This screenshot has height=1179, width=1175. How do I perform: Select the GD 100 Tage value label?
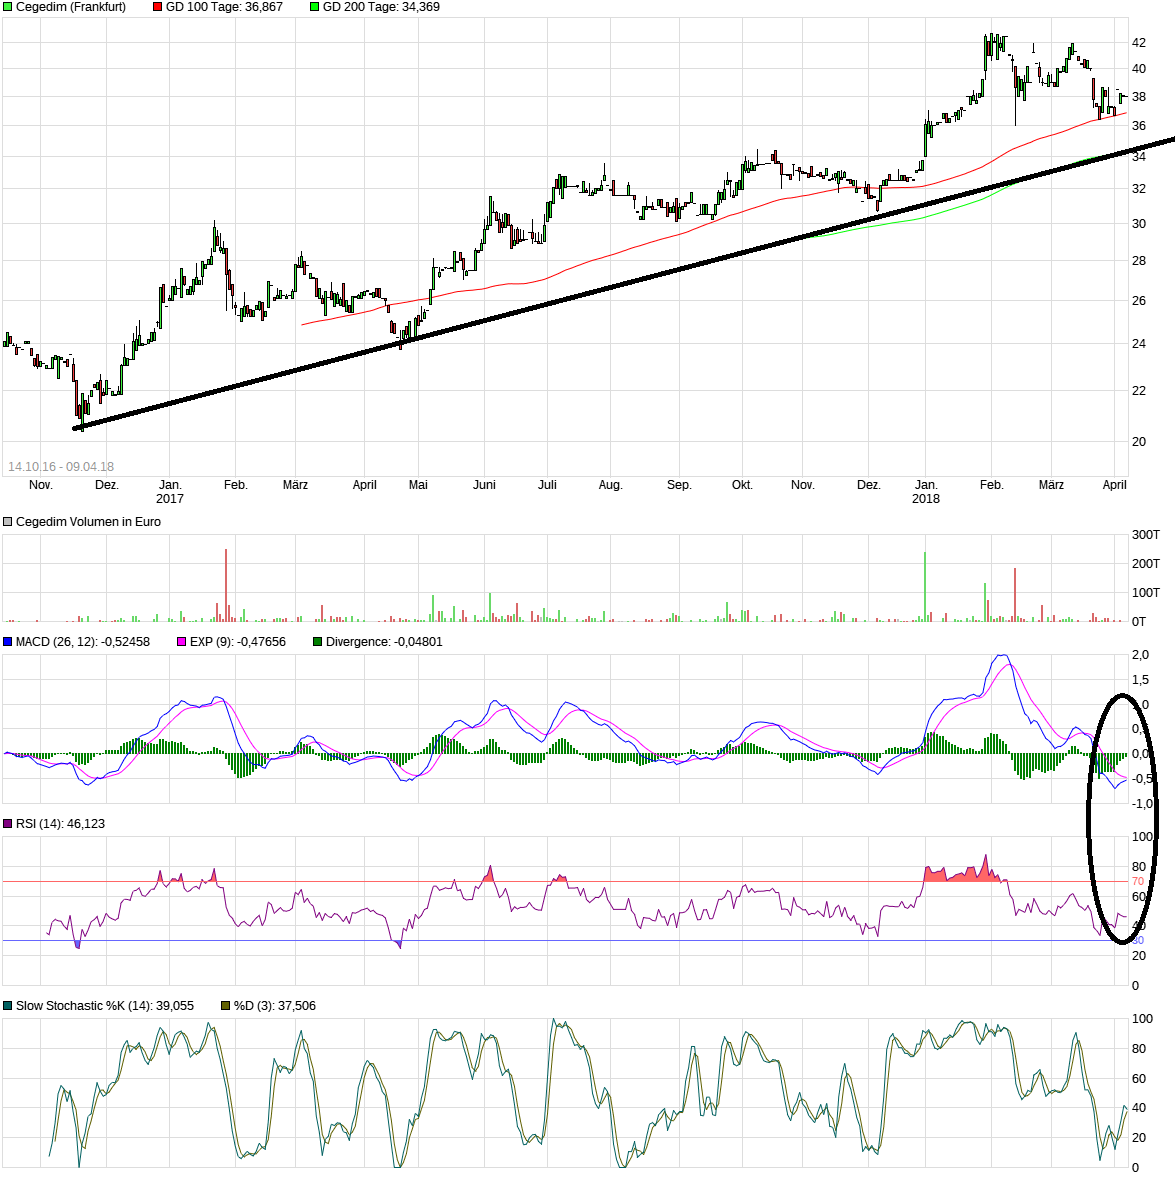click(224, 7)
